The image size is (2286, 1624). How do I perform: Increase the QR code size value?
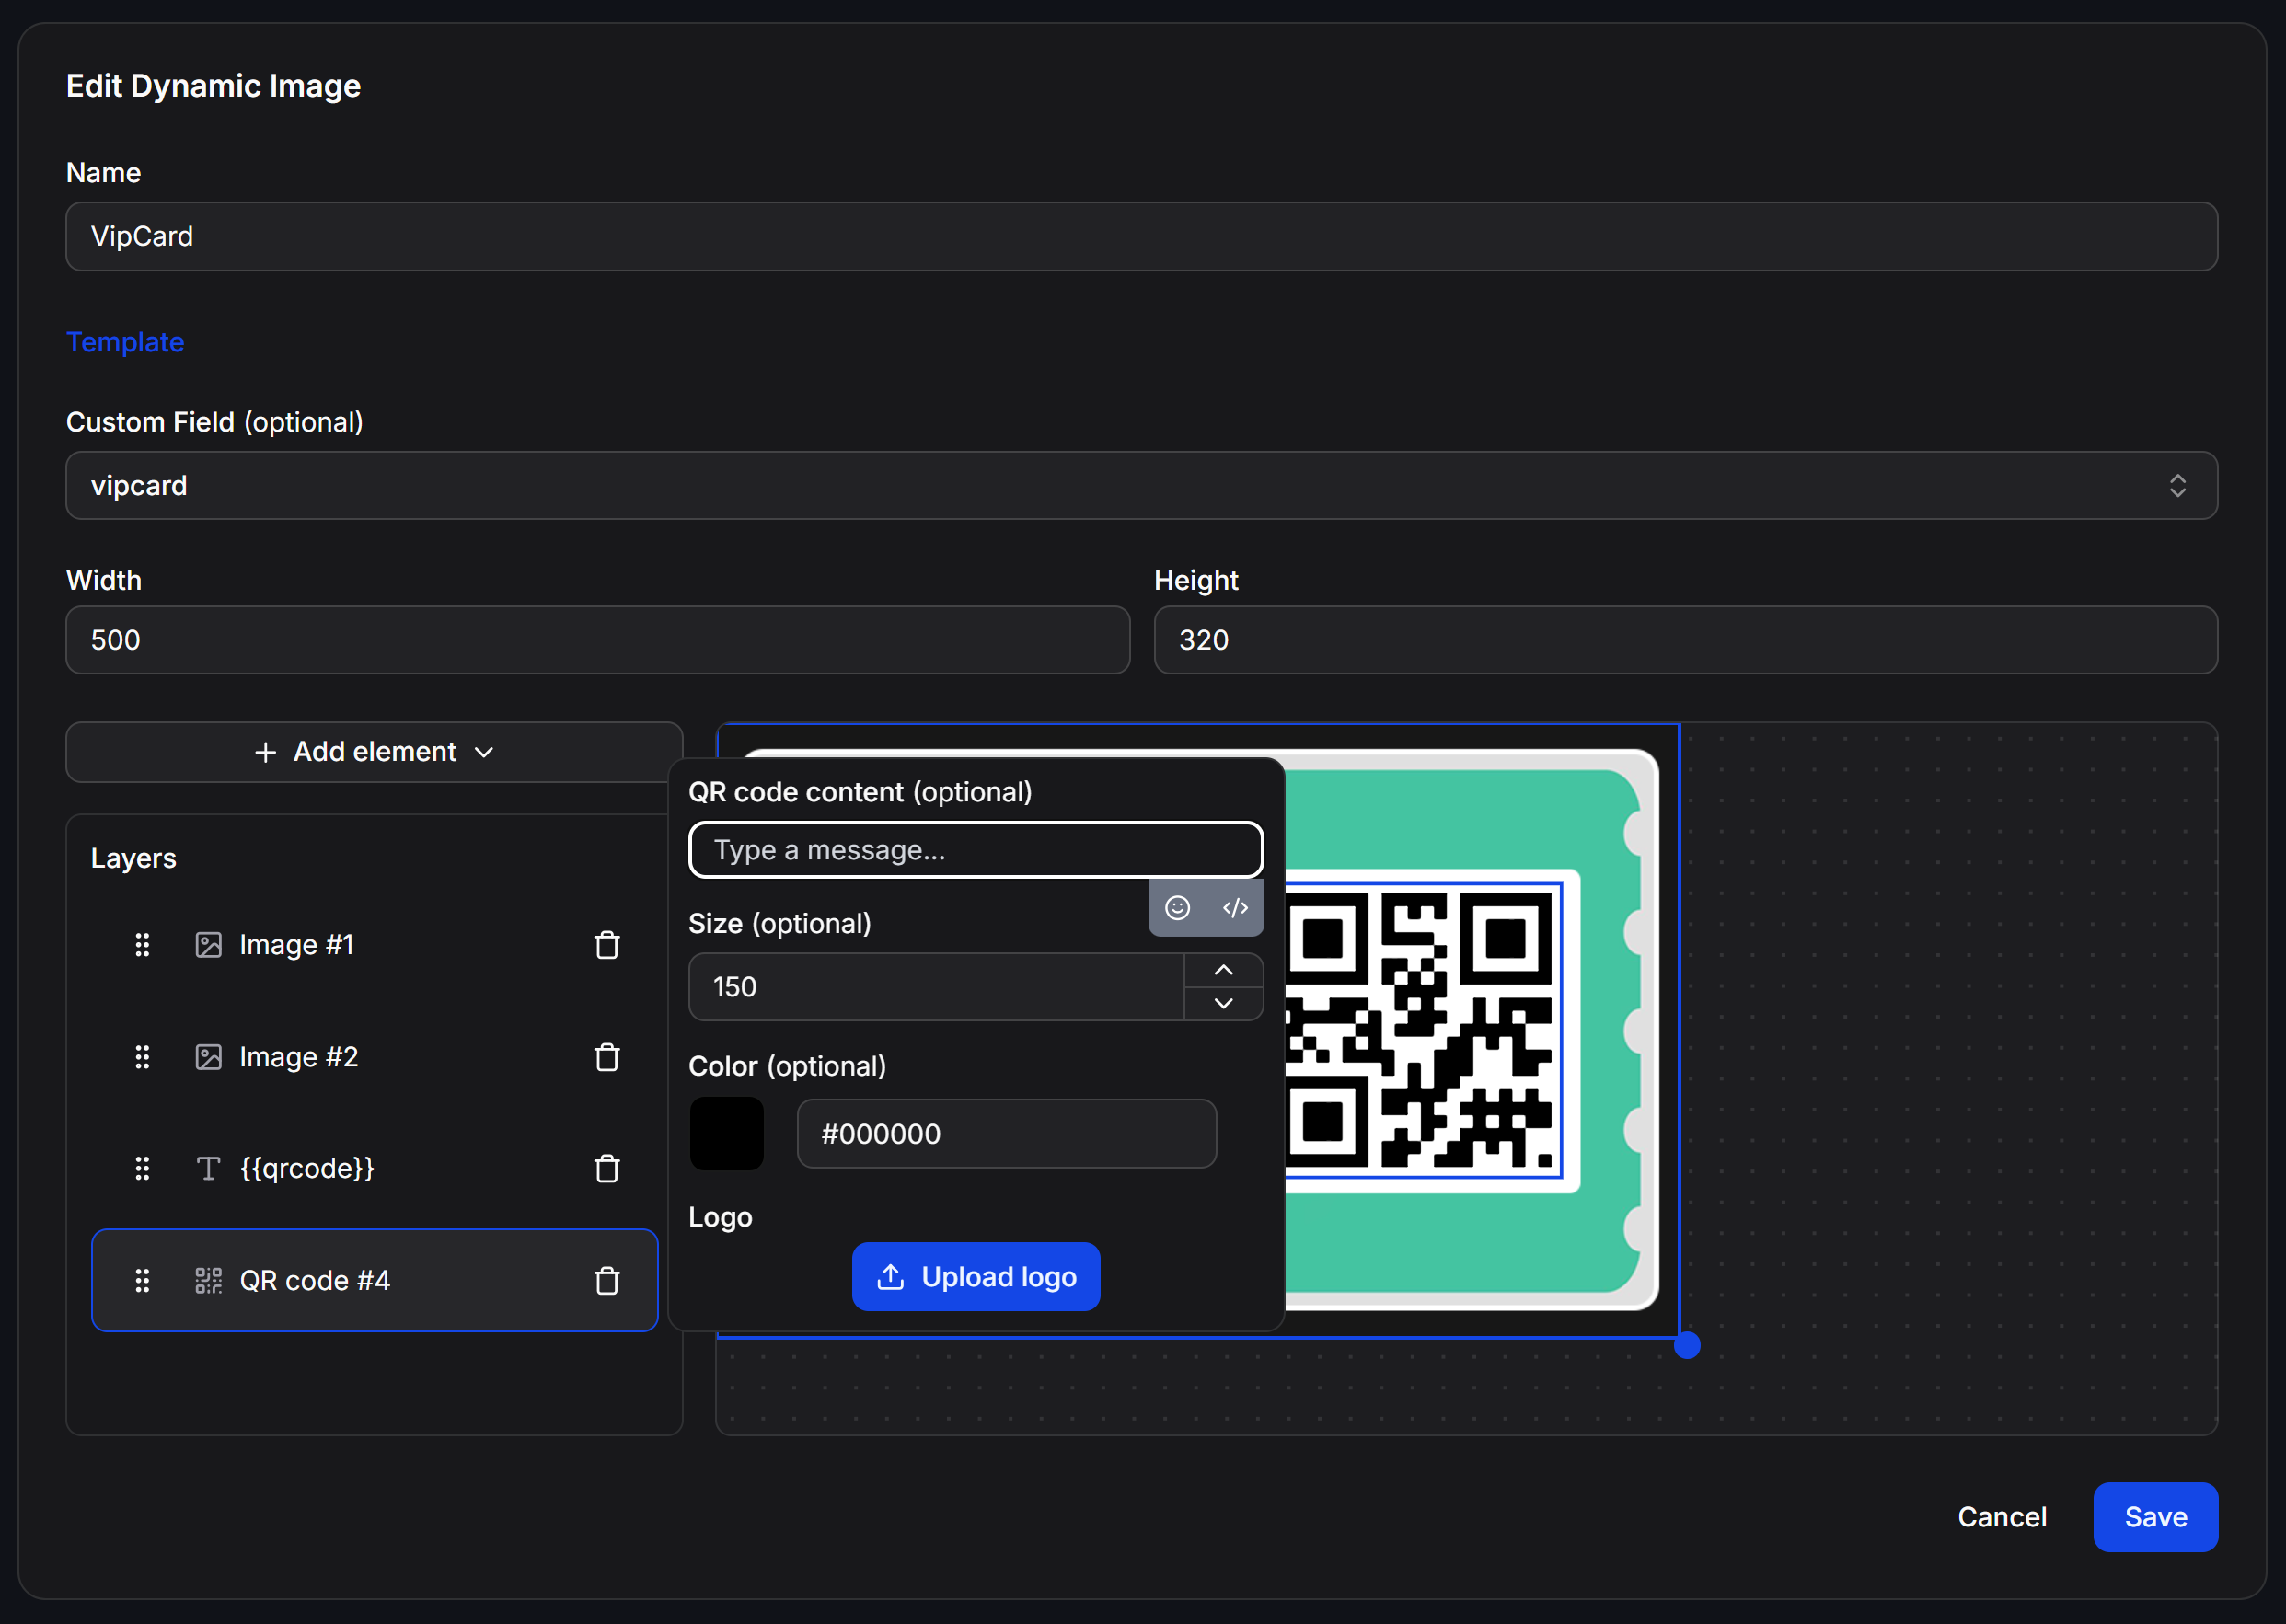pyautogui.click(x=1223, y=970)
